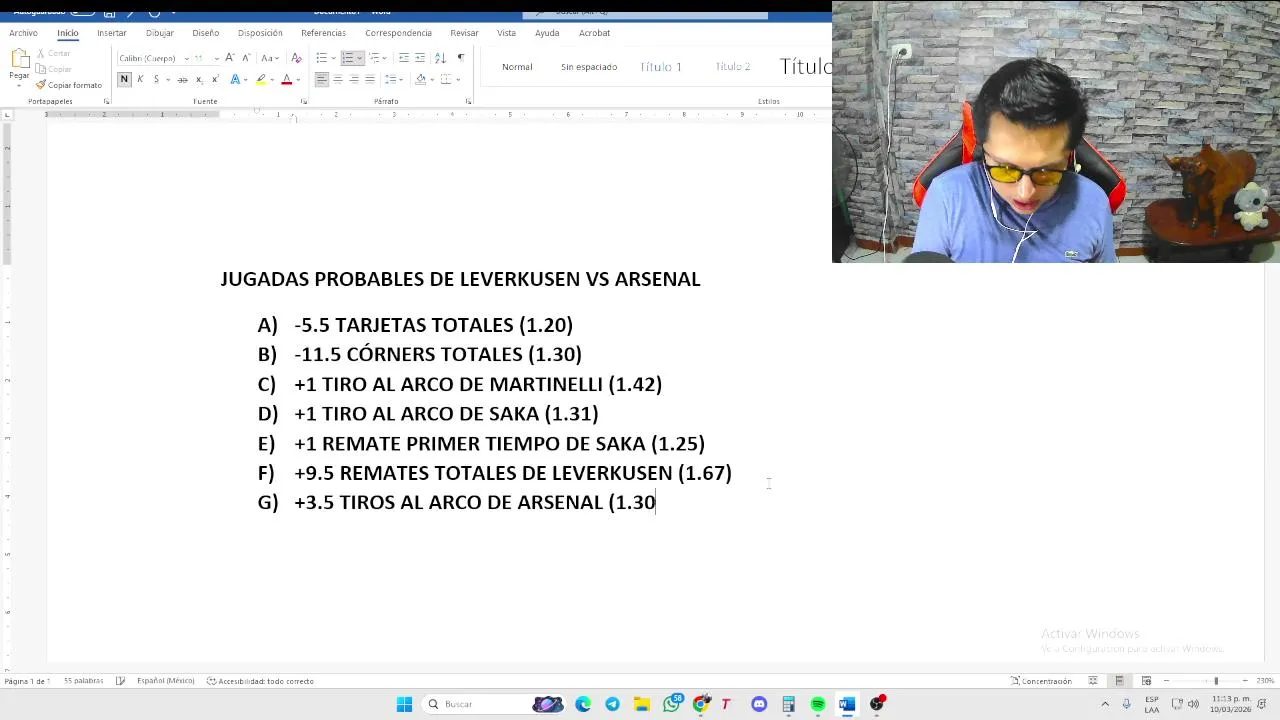Open highlight color dropdown arrow
The width and height of the screenshot is (1280, 720).
[x=272, y=79]
